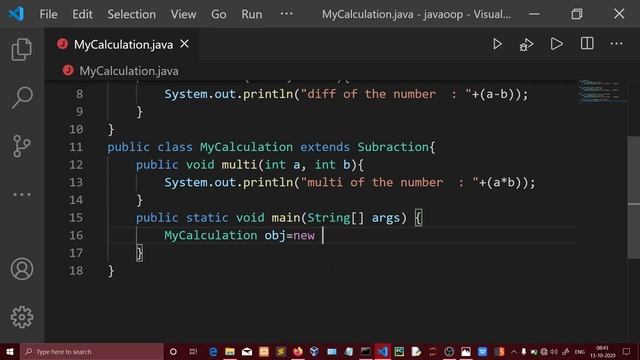This screenshot has width=640, height=360.
Task: Open the Edit menu
Action: tap(82, 14)
